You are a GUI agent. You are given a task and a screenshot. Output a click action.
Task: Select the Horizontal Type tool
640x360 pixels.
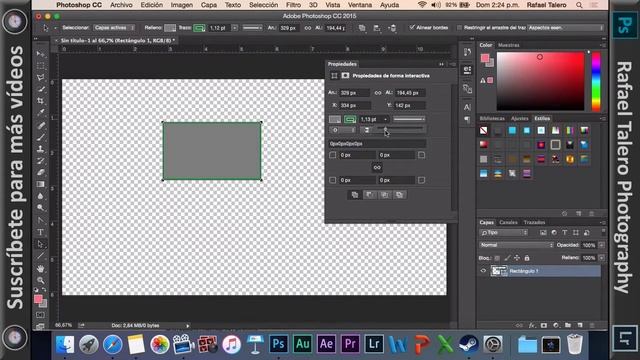[40, 232]
